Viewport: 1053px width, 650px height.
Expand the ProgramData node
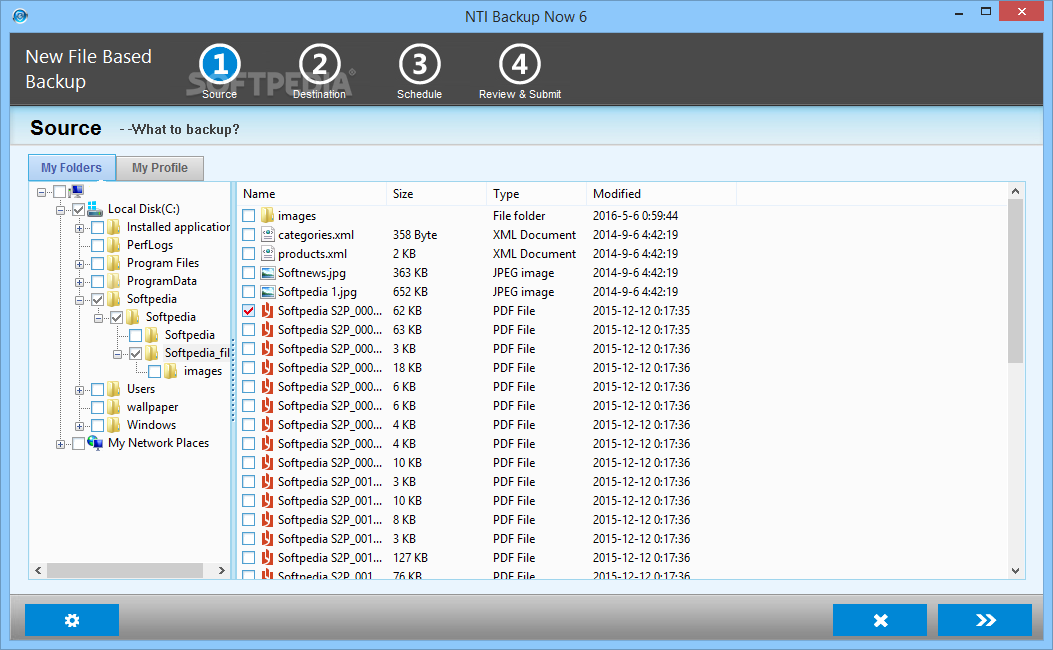pos(79,282)
